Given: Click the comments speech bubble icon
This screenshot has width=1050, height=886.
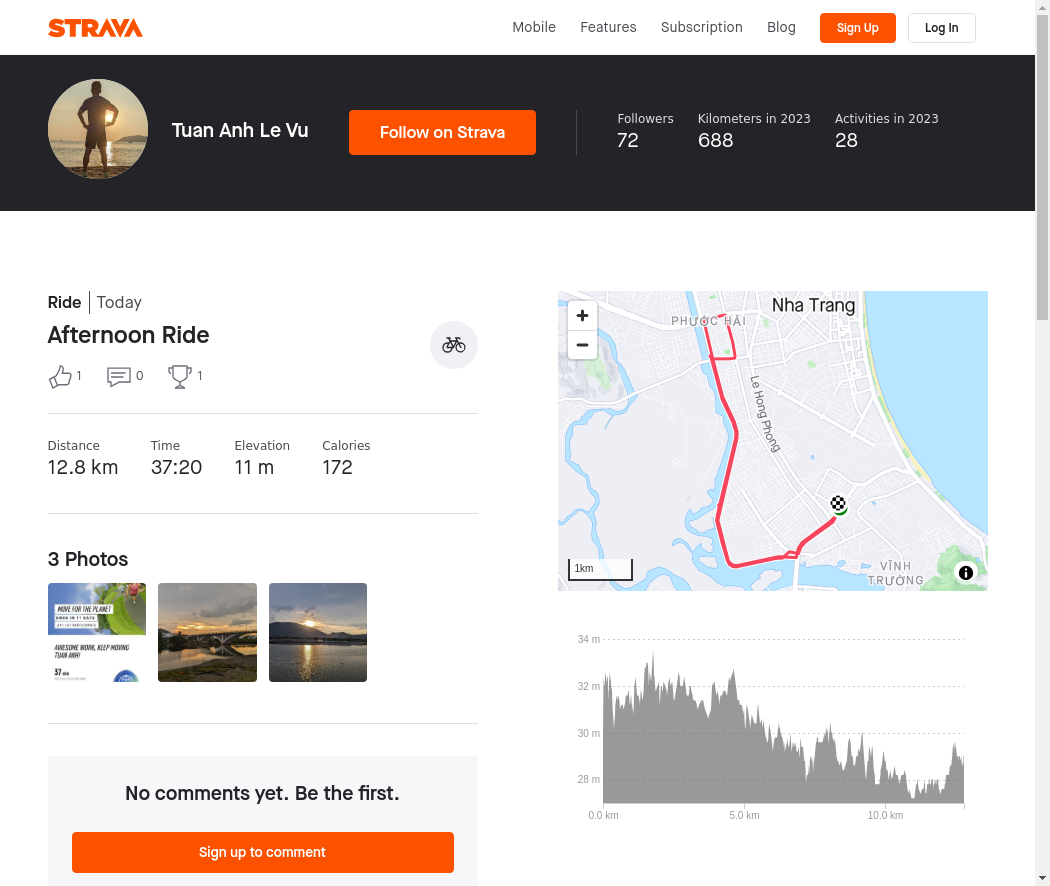Looking at the screenshot, I should pyautogui.click(x=119, y=376).
